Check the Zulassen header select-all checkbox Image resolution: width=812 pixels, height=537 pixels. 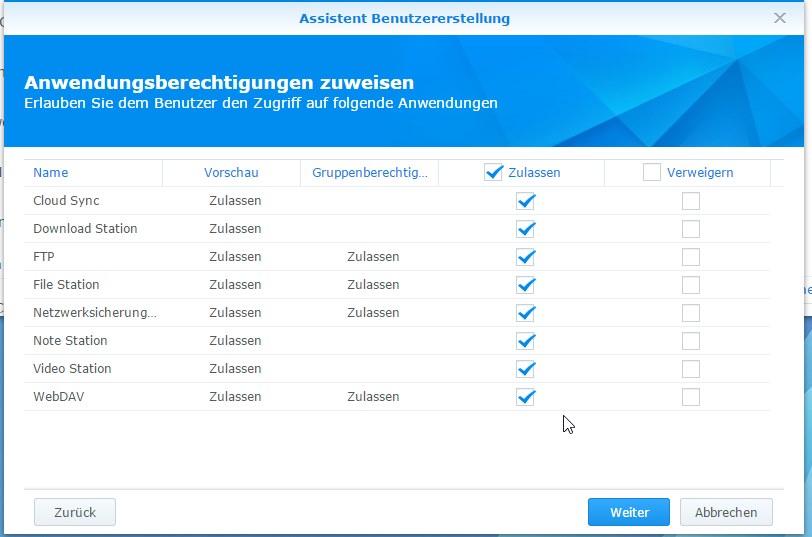pos(493,172)
